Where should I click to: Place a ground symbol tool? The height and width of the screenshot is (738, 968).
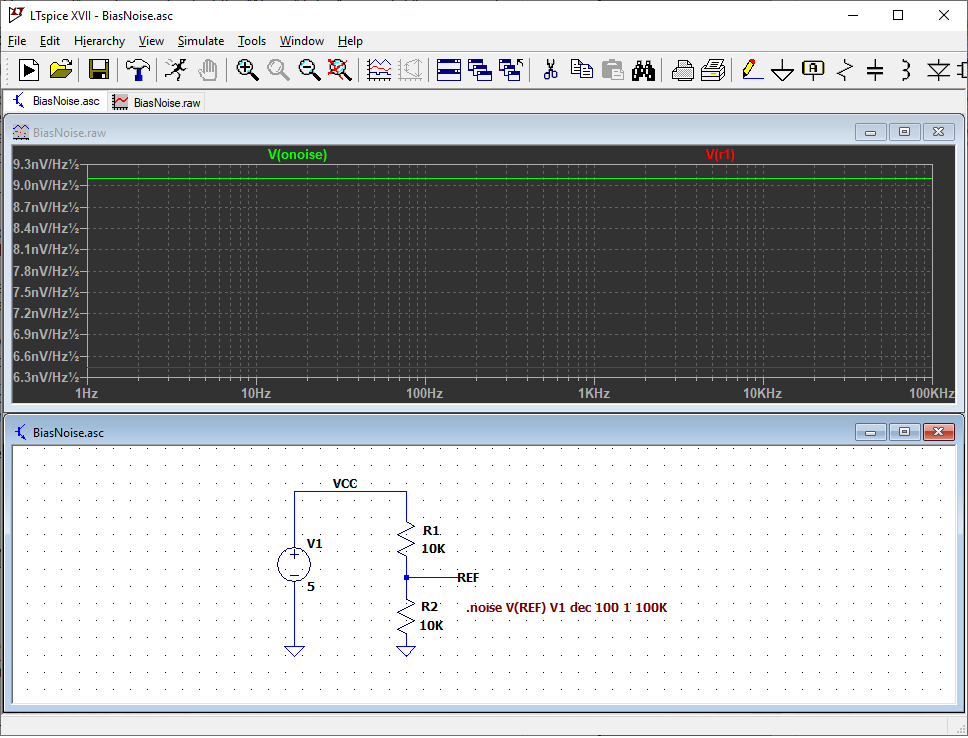782,71
